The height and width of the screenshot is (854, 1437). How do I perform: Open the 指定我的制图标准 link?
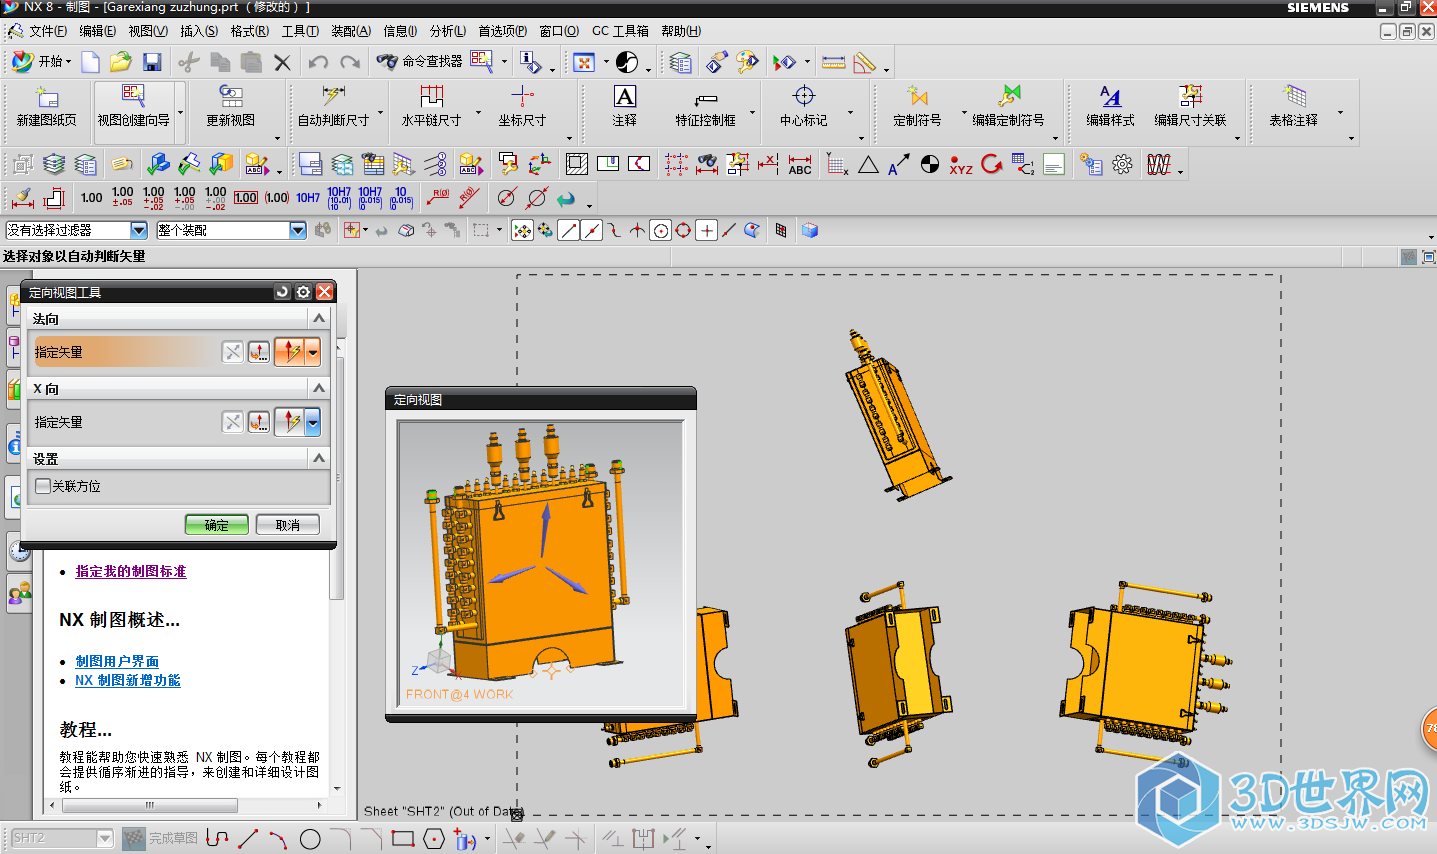point(131,571)
